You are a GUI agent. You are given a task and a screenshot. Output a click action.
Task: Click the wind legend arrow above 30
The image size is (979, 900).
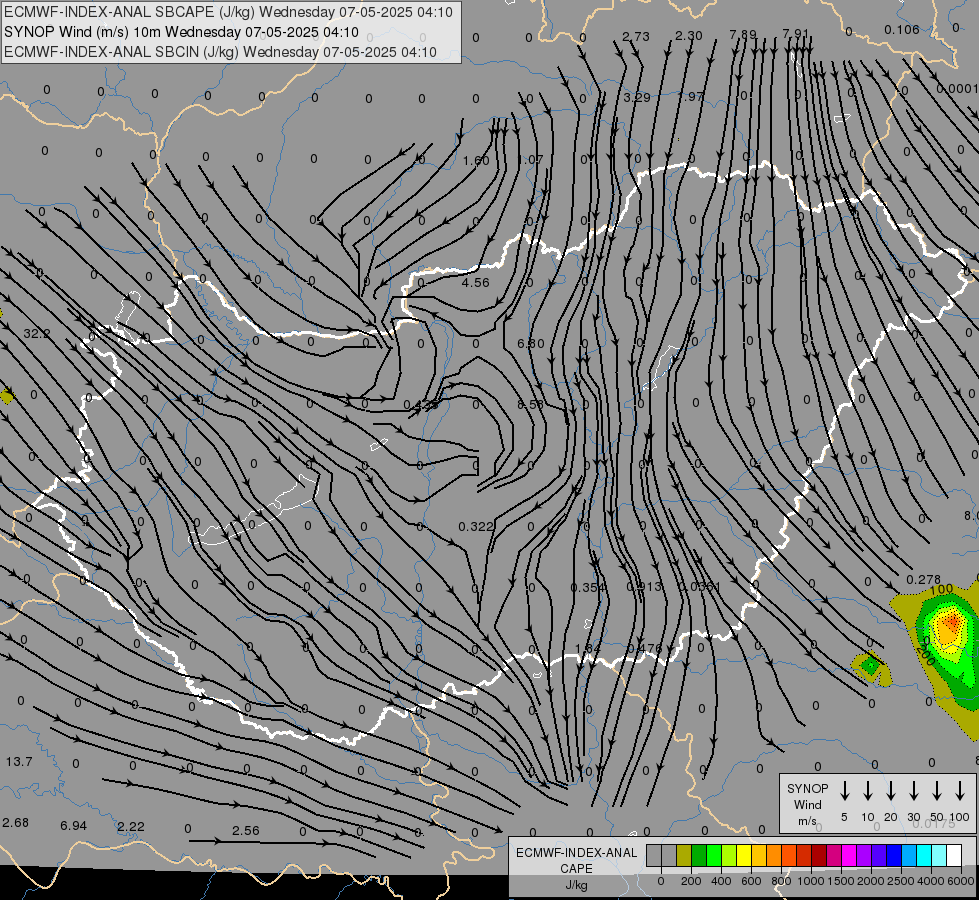(x=913, y=791)
